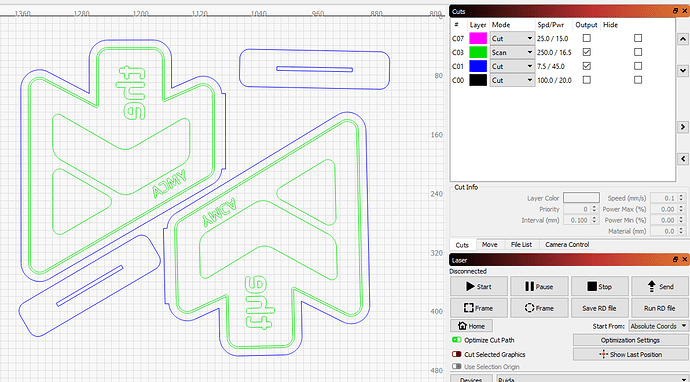Switch to the Move tab
690x382 pixels.
489,245
